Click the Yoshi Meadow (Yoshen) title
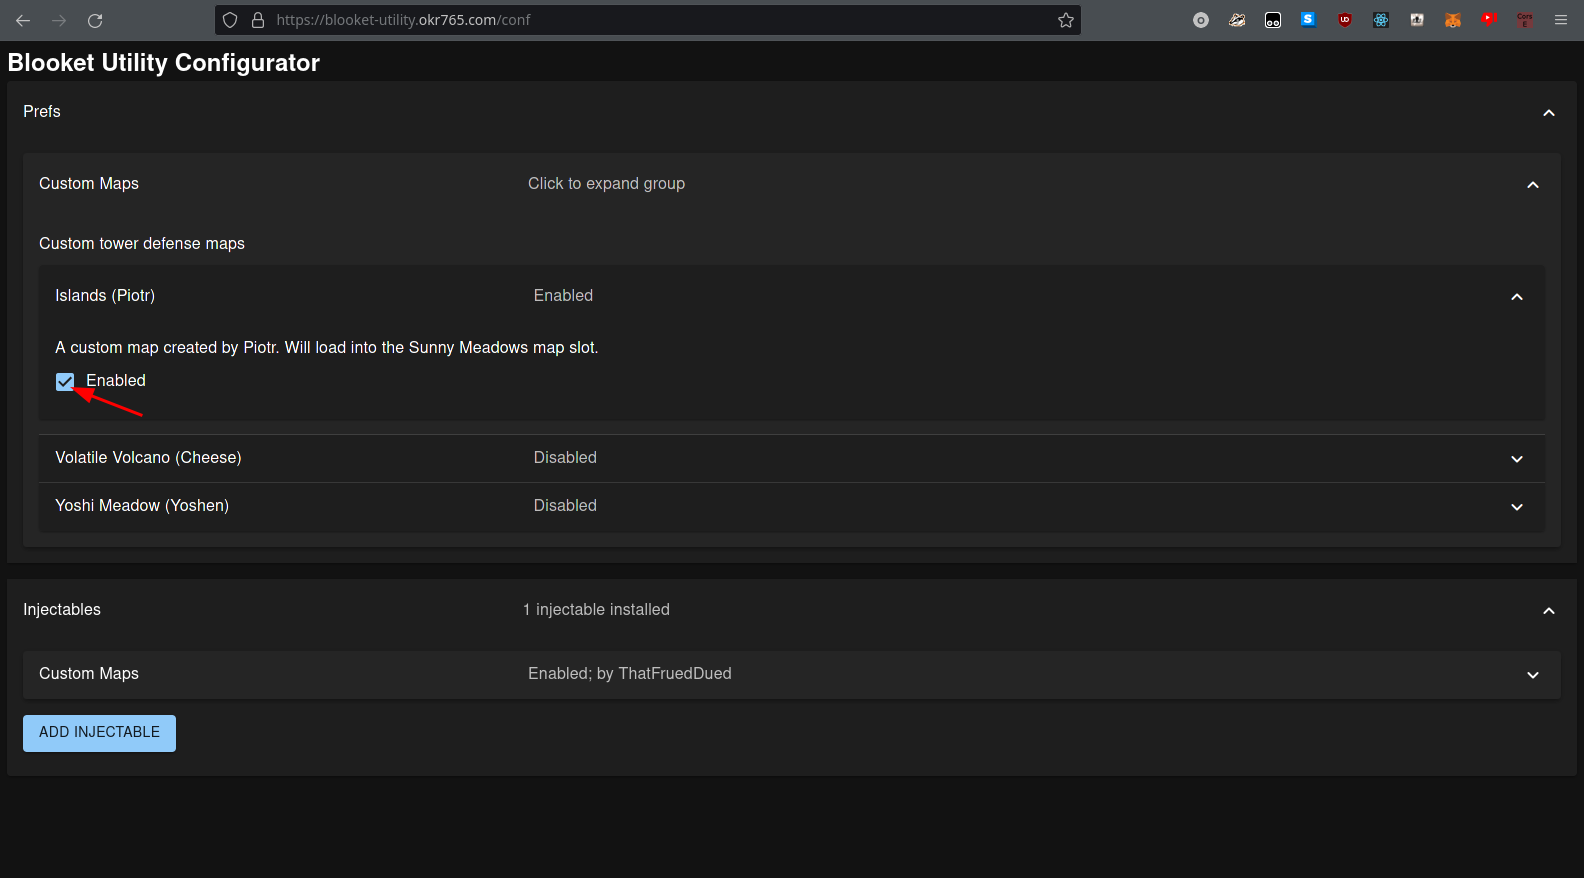 (x=142, y=505)
